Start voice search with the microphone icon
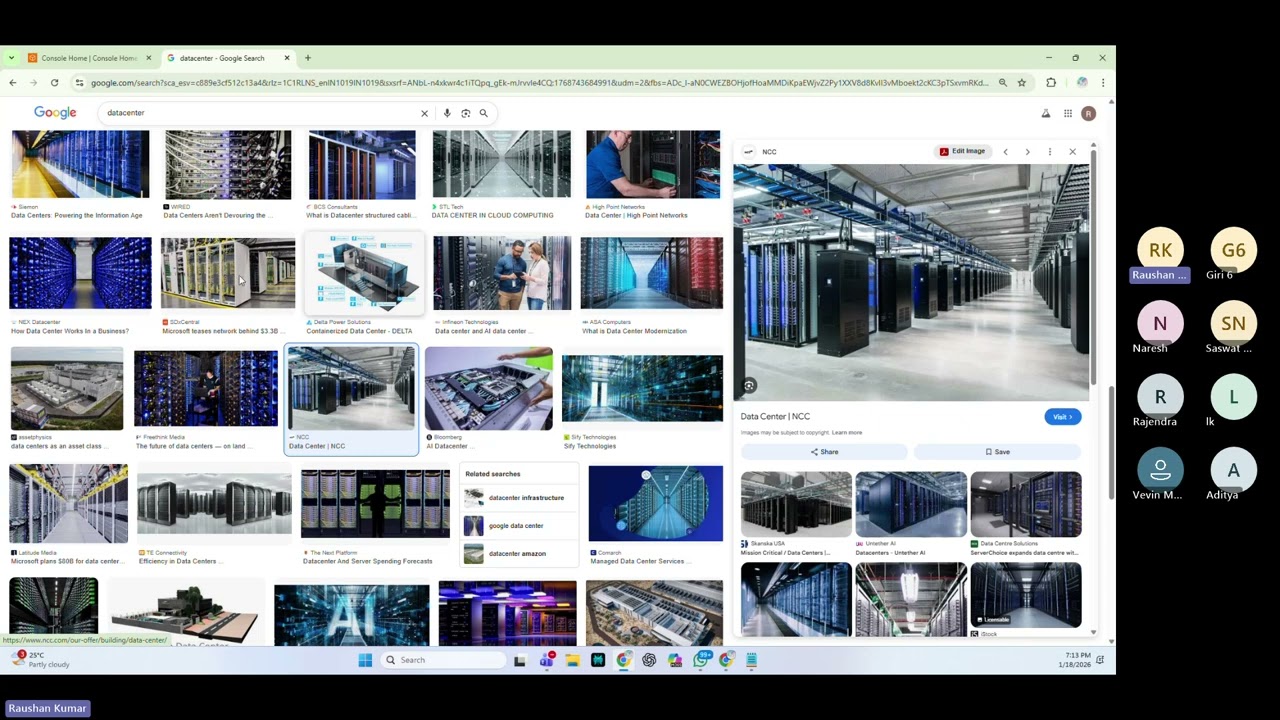This screenshot has height=720, width=1280. tap(447, 113)
